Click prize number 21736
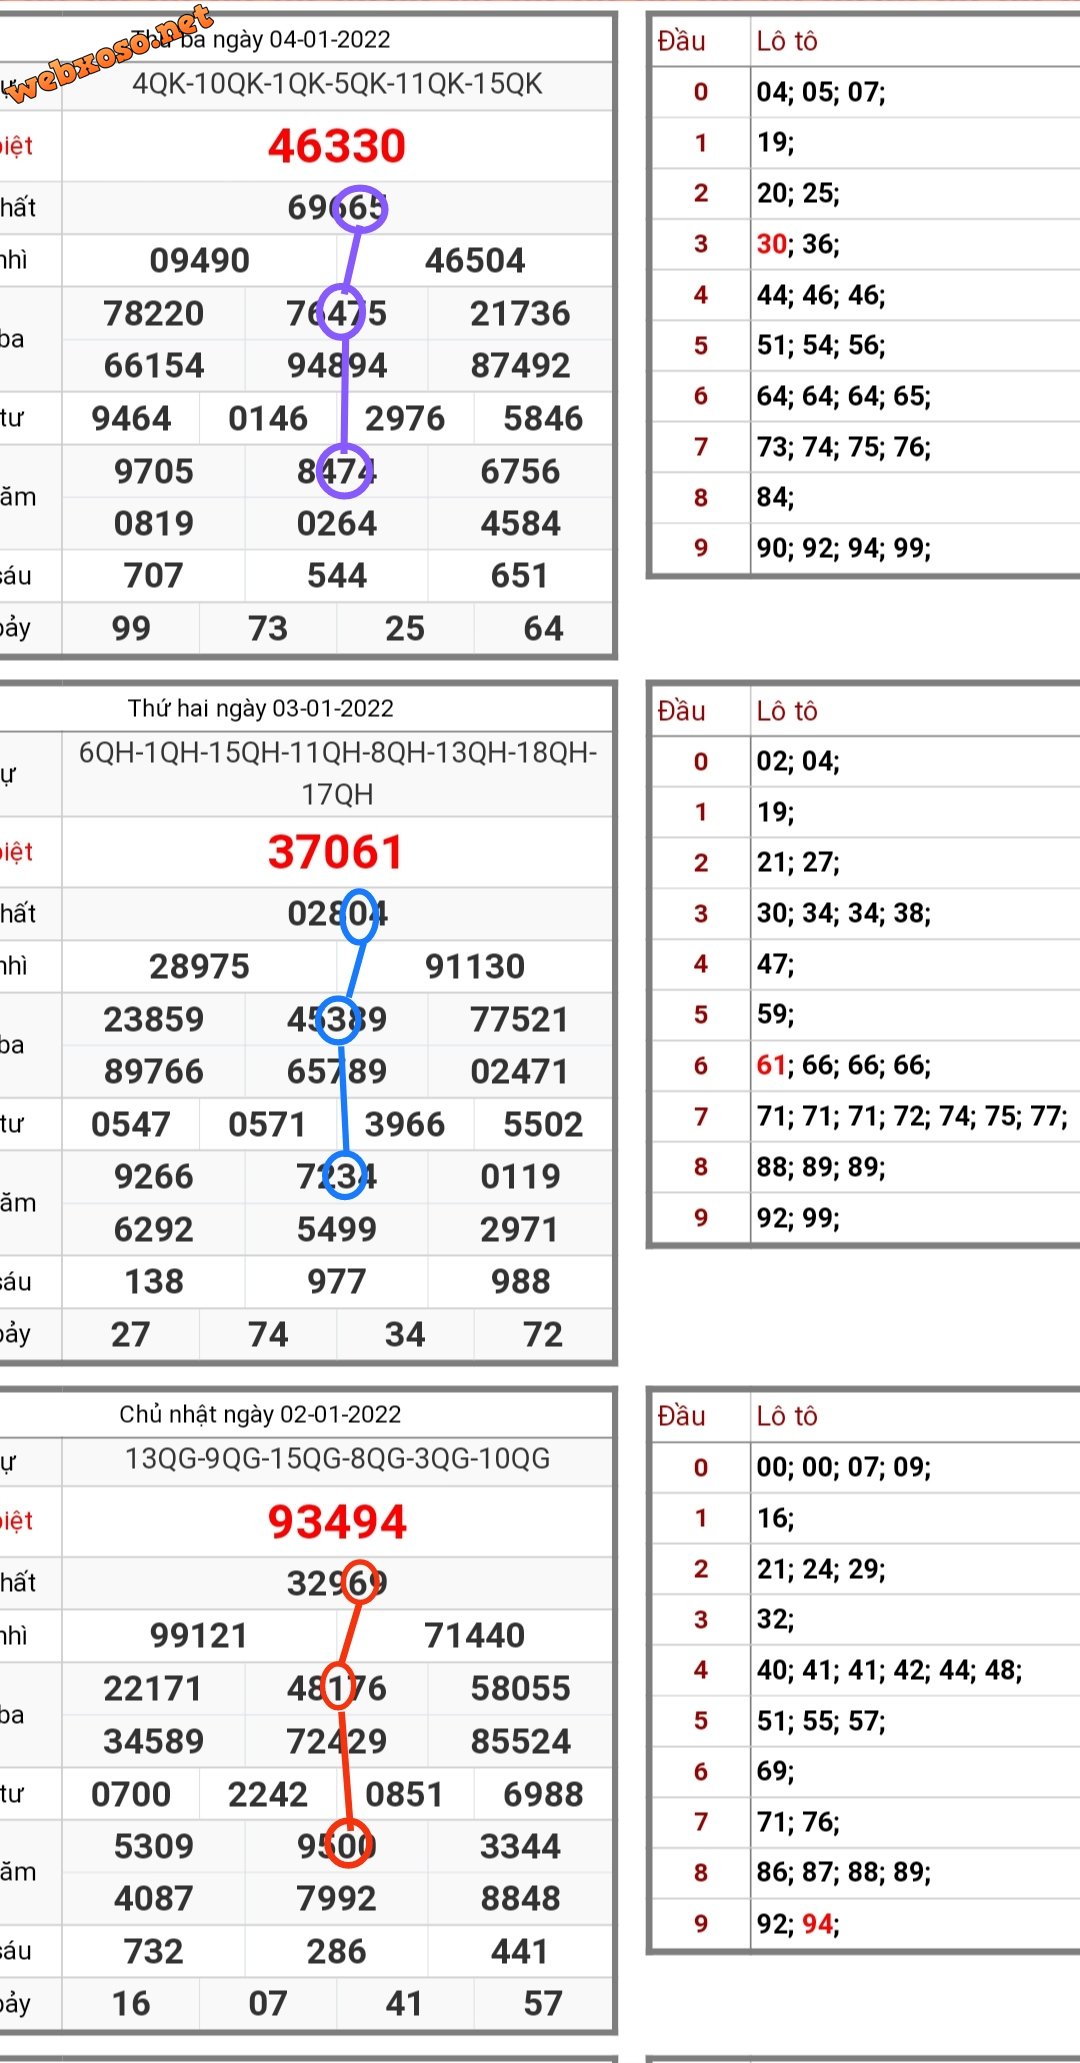Screen dimensions: 1080x2063 [x=520, y=314]
